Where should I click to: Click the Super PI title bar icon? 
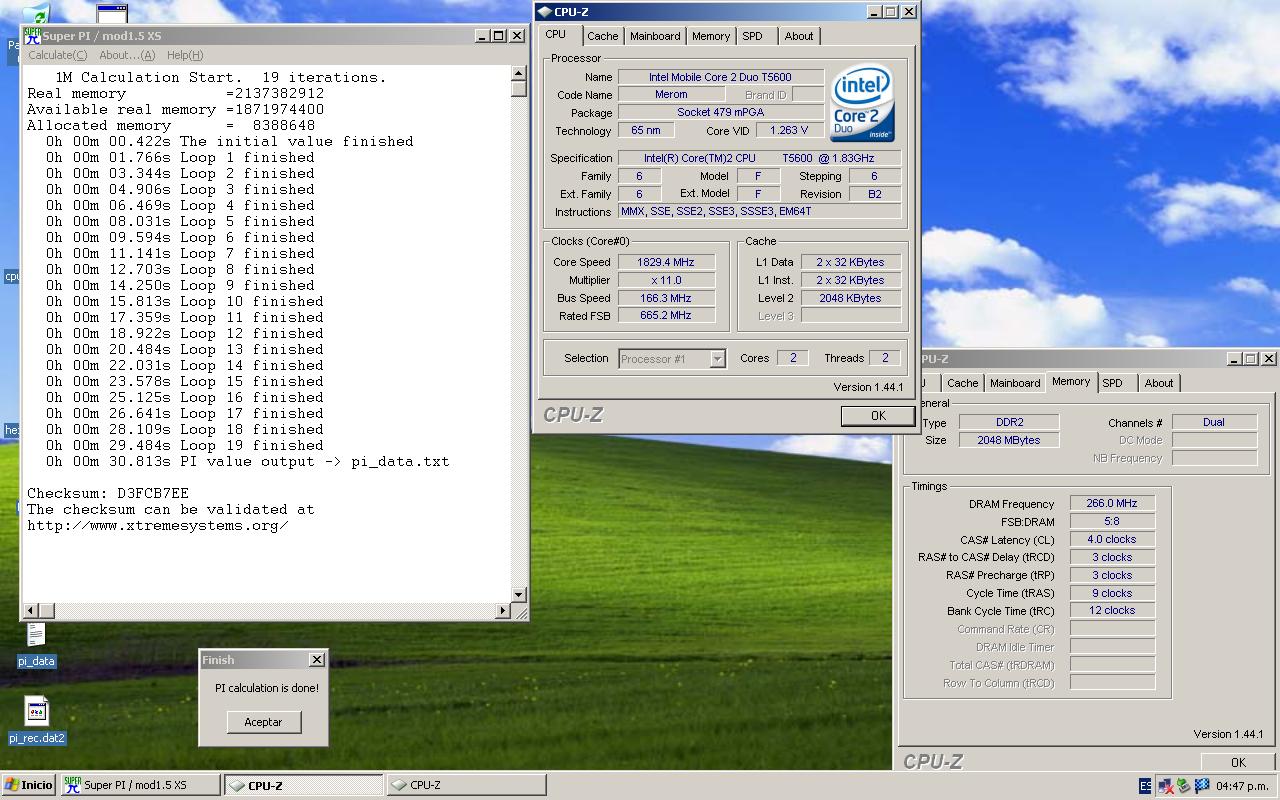[32, 35]
